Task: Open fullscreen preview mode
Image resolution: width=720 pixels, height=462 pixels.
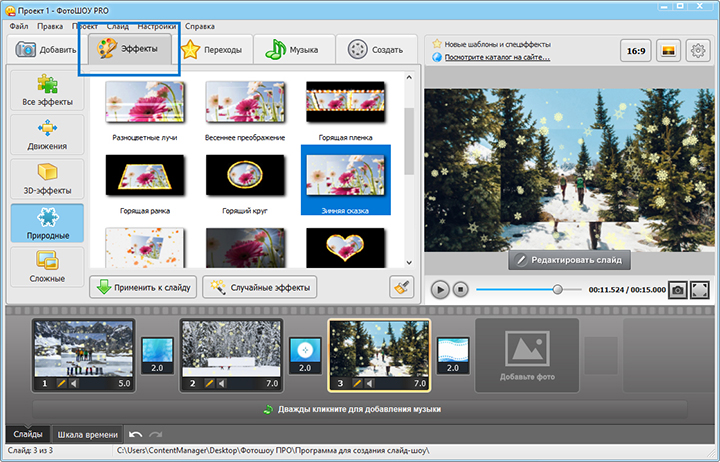Action: tap(700, 289)
